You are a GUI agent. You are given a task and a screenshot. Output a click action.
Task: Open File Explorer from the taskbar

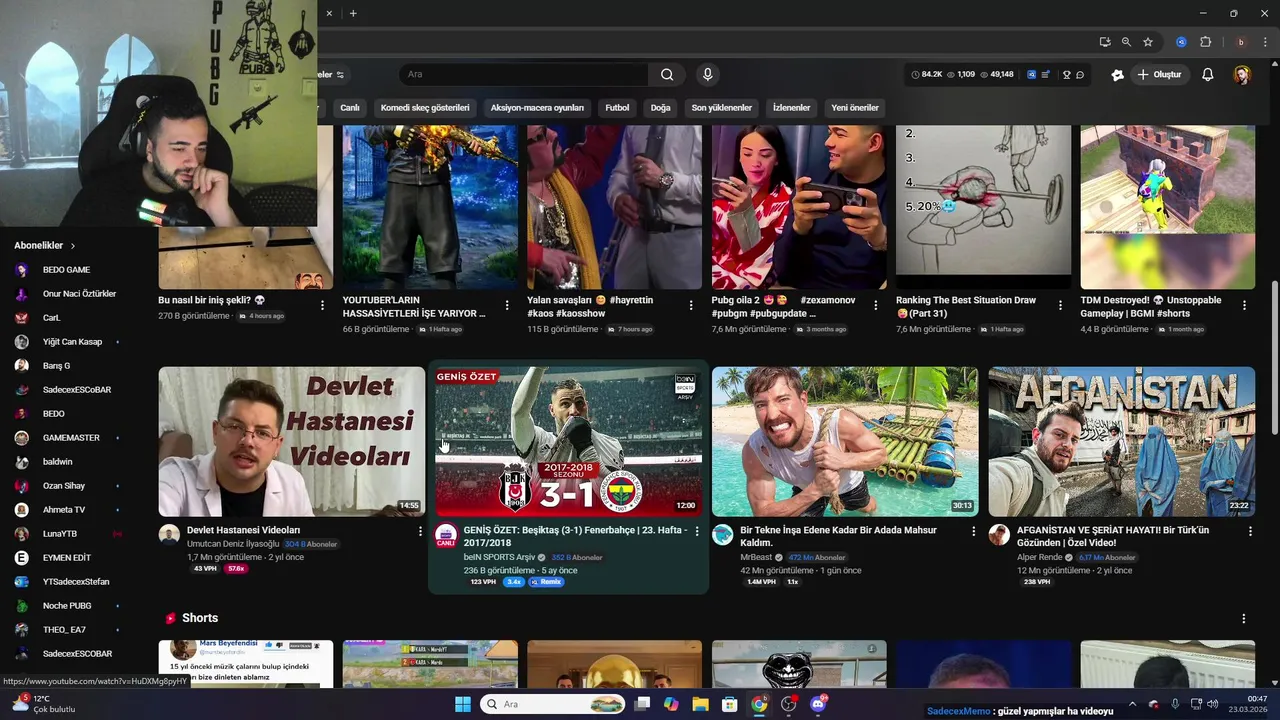pos(701,704)
